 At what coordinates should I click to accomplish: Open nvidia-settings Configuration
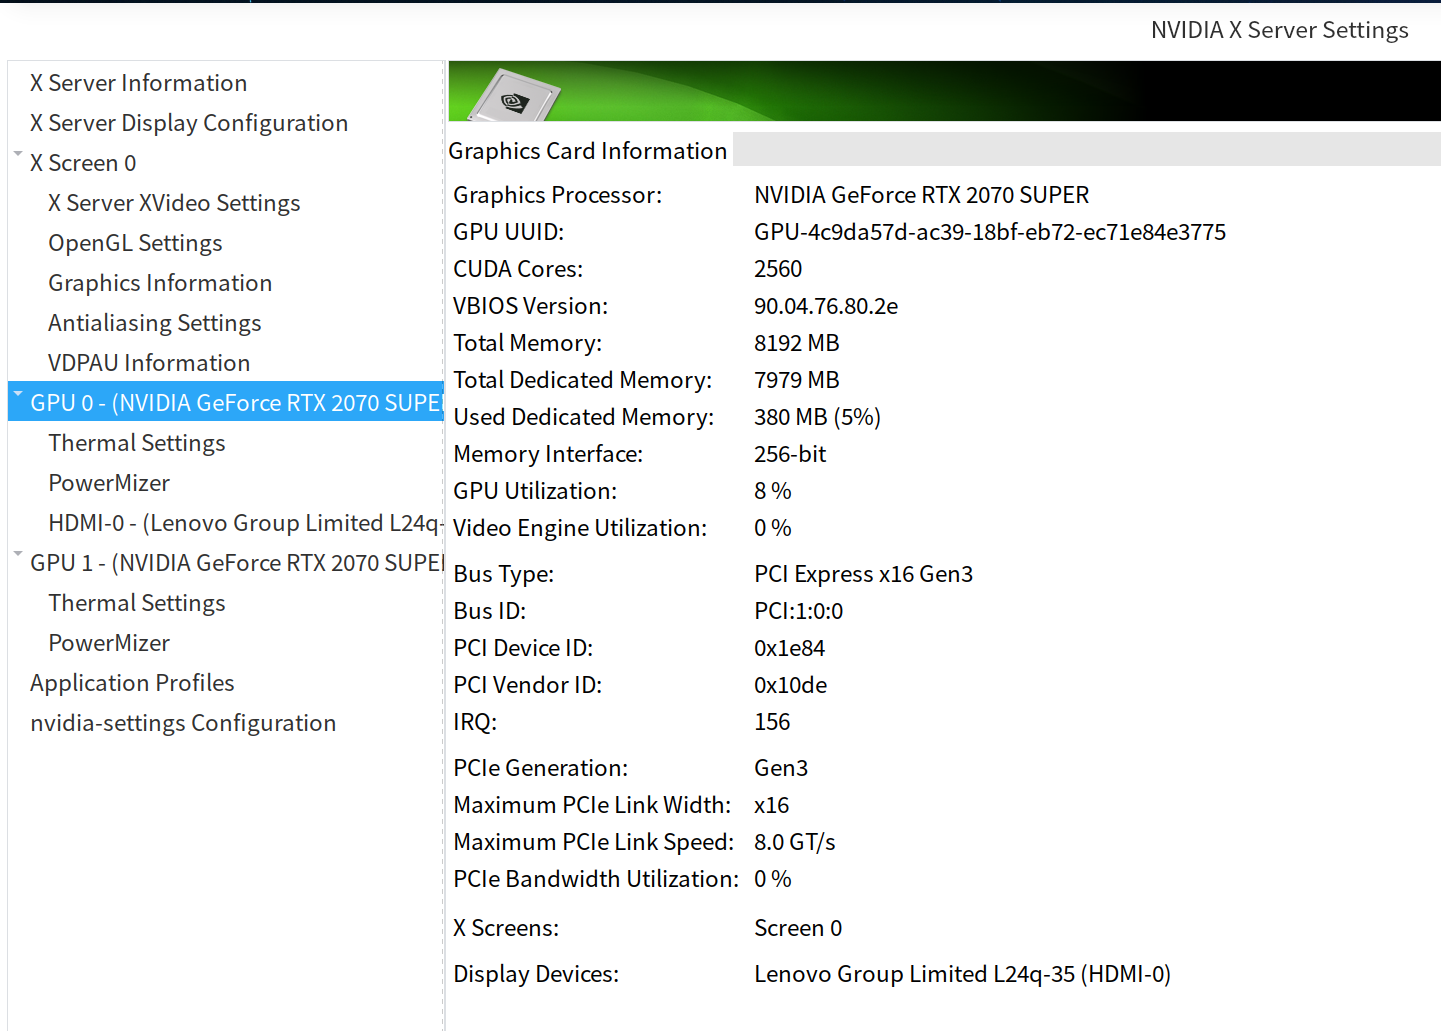[x=183, y=723]
